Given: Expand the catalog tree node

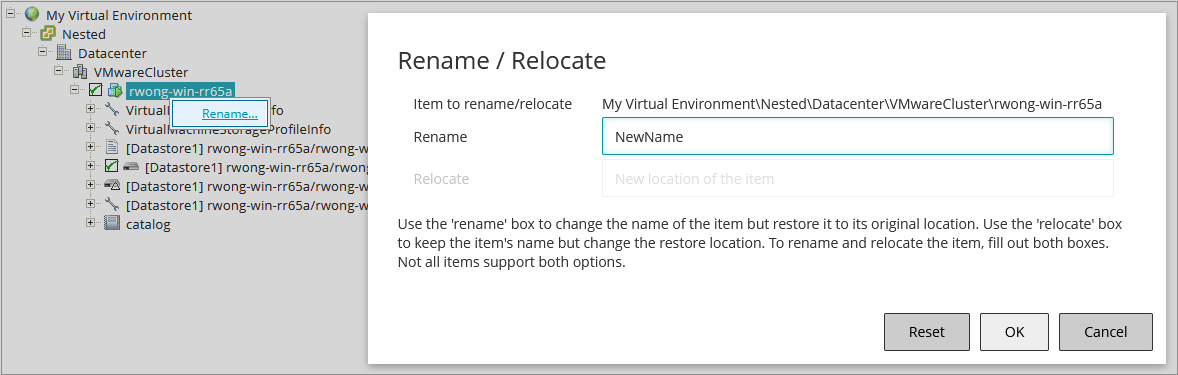Looking at the screenshot, I should click(x=91, y=223).
